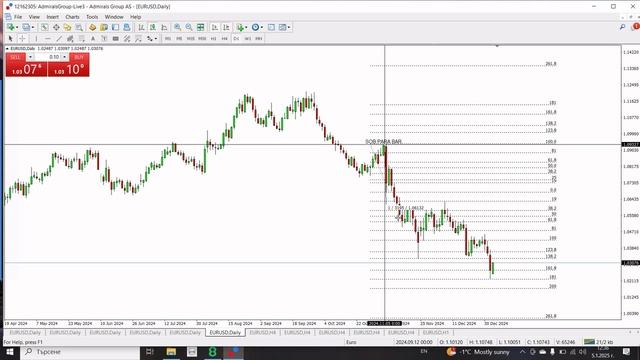Screen dimensions: 640x360
Task: Select the Arrows objects tool
Action: tap(150, 38)
